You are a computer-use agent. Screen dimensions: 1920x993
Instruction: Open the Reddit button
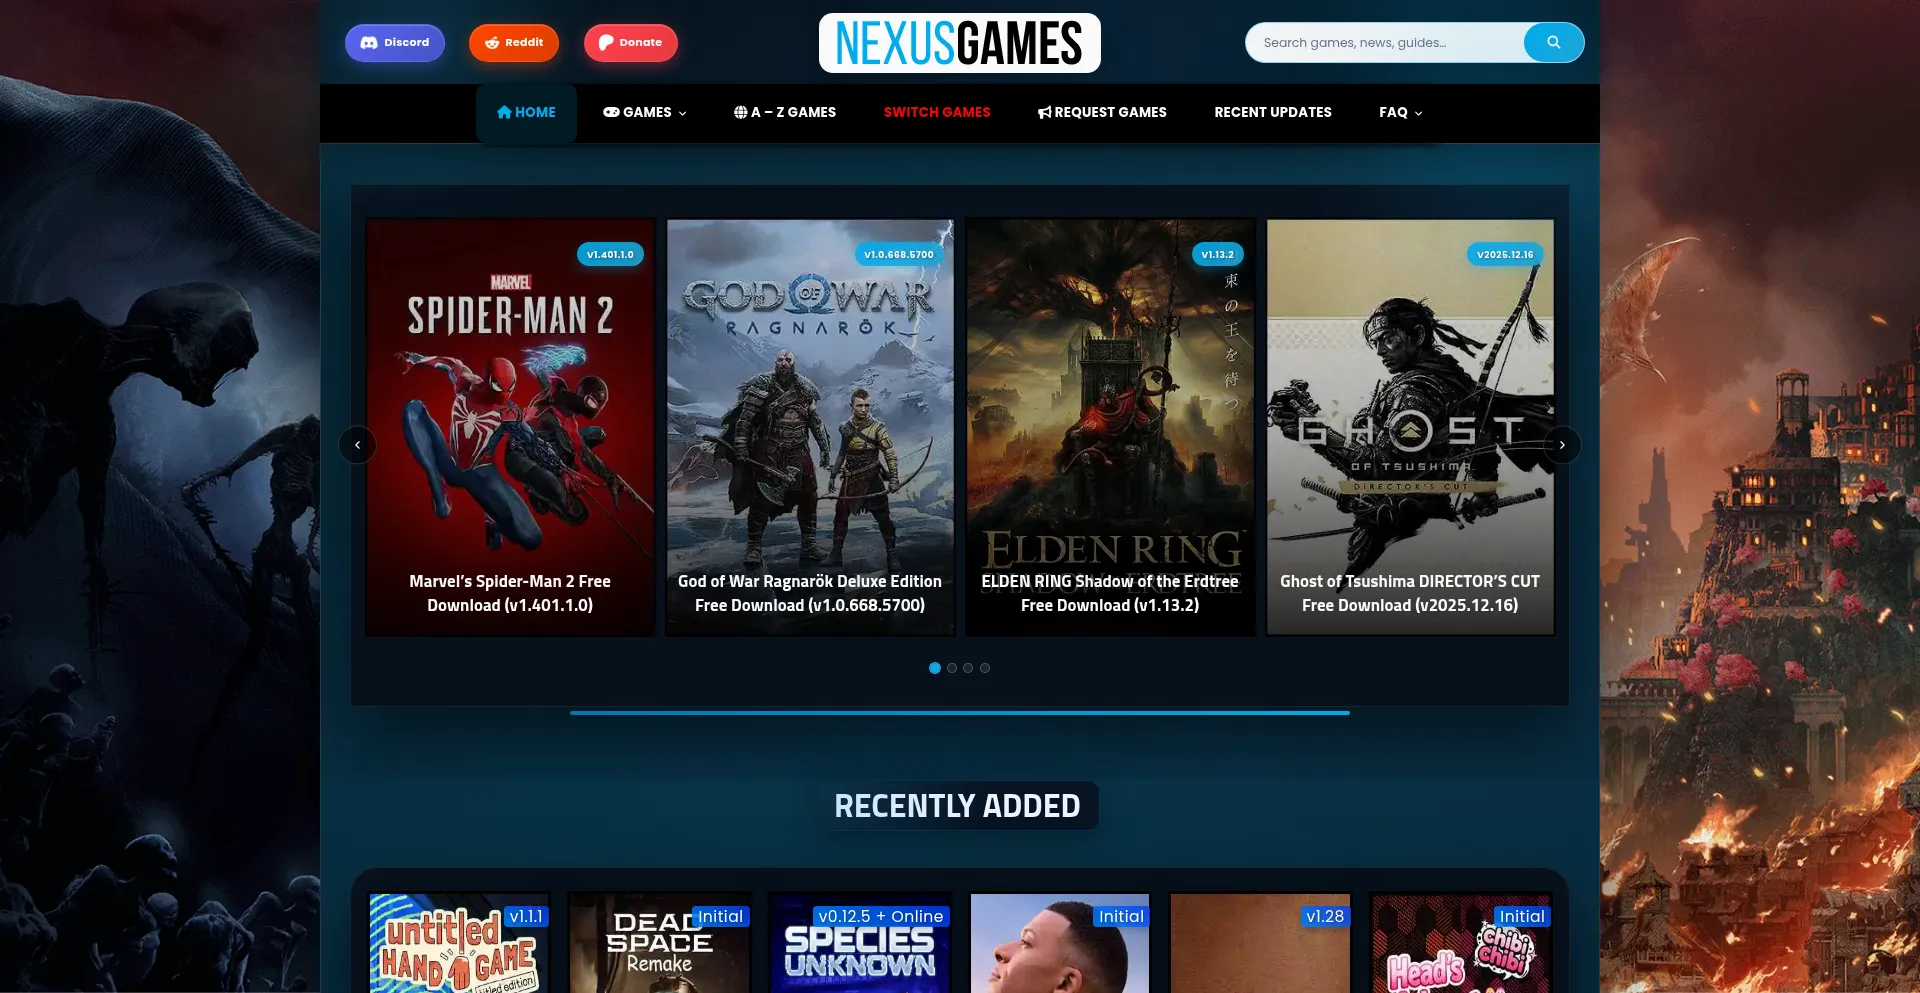514,43
